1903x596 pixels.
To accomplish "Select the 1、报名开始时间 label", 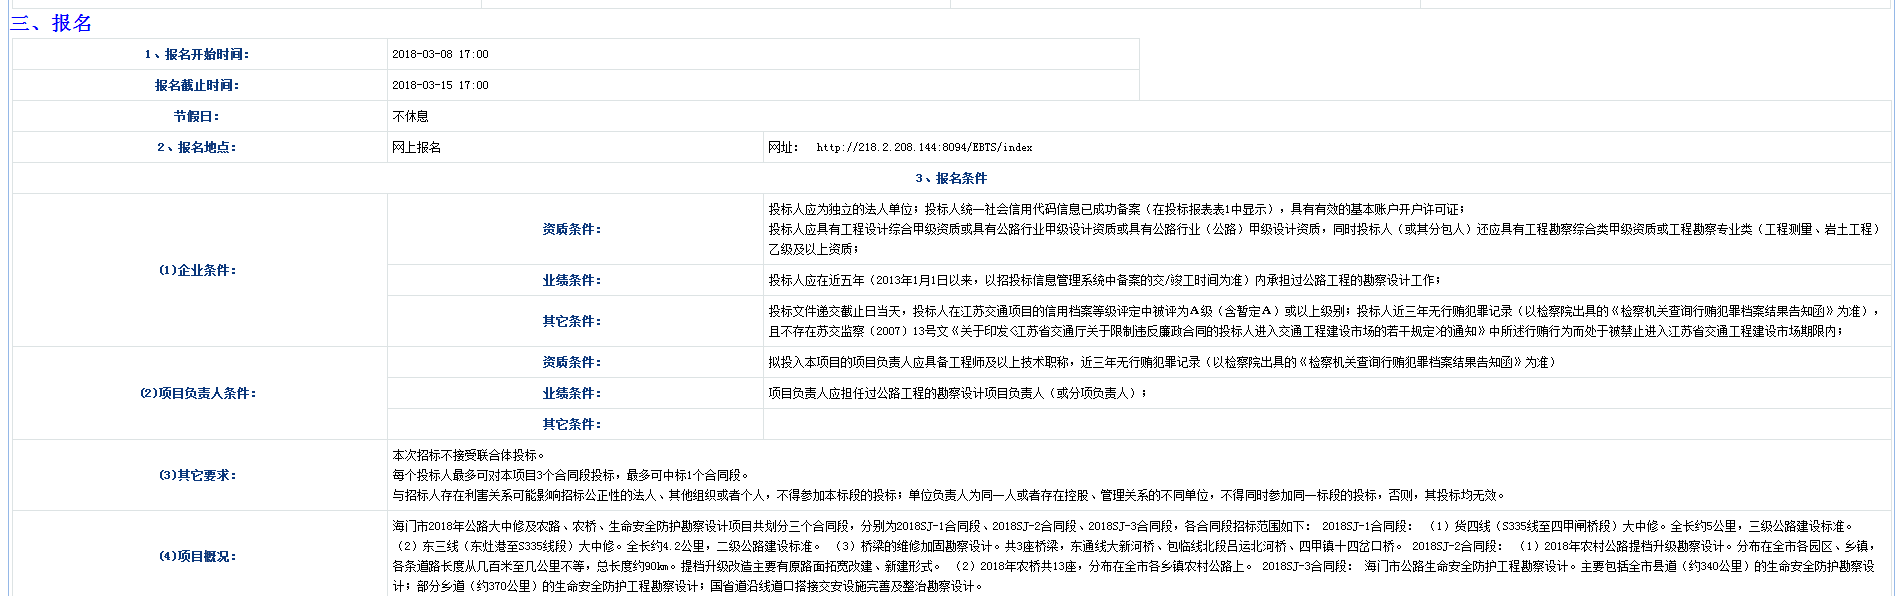I will coord(197,54).
